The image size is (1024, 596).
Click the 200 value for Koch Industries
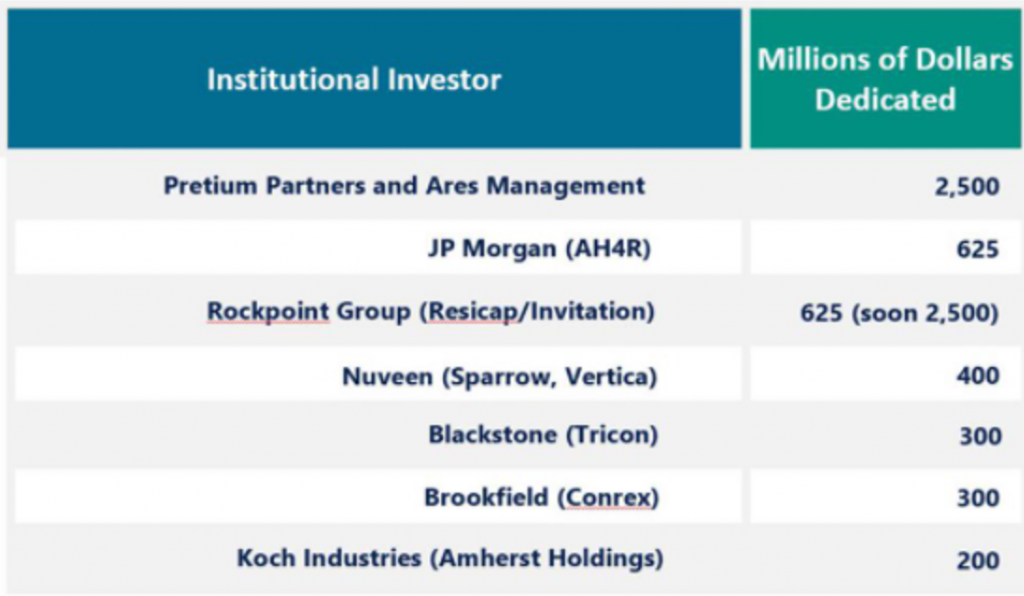pos(977,560)
